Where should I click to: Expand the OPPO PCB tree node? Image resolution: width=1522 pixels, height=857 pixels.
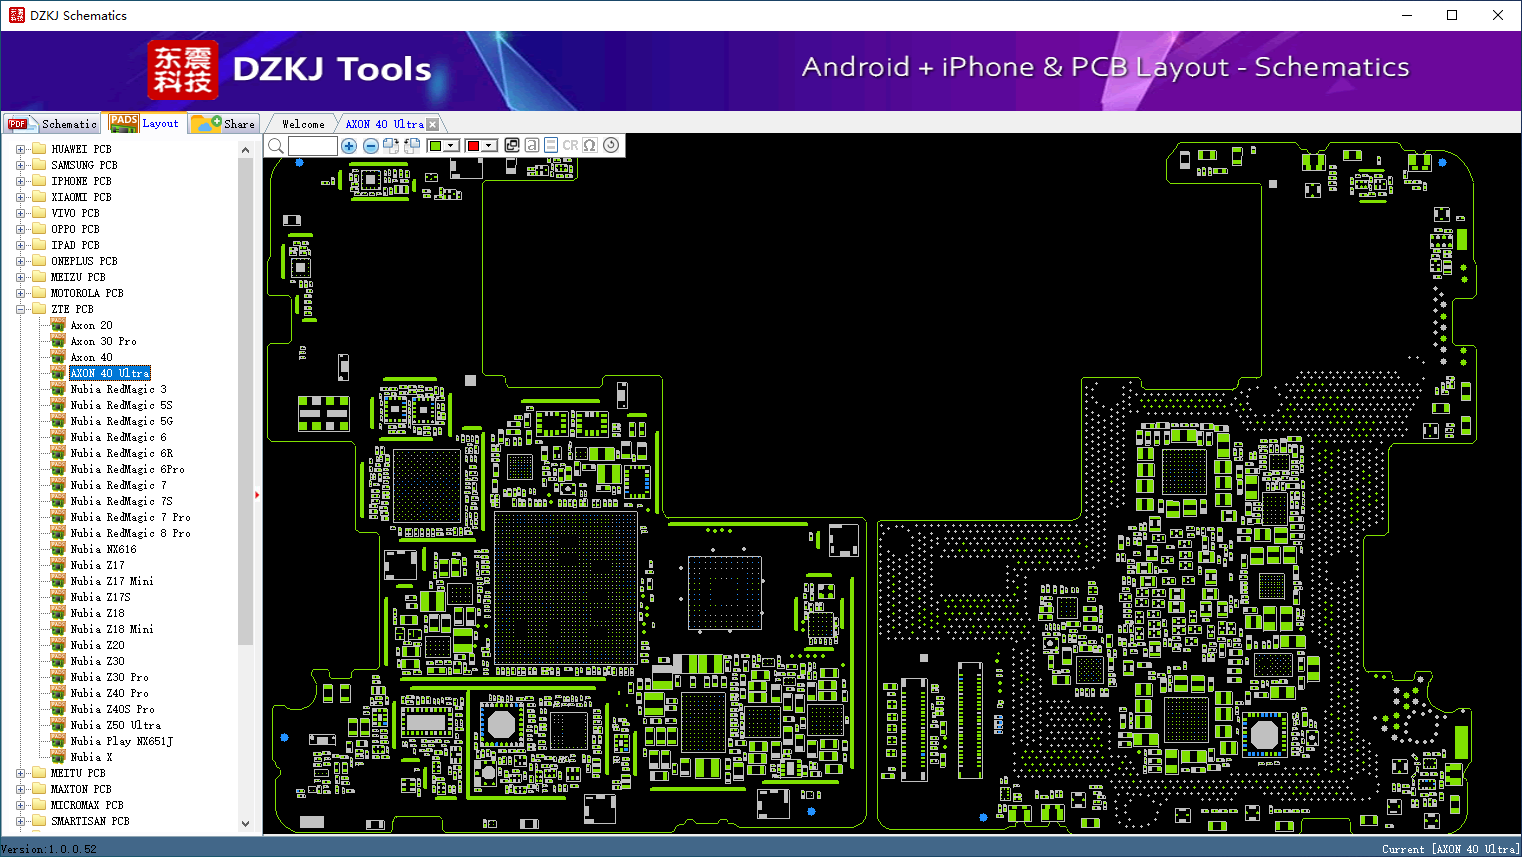(x=21, y=229)
